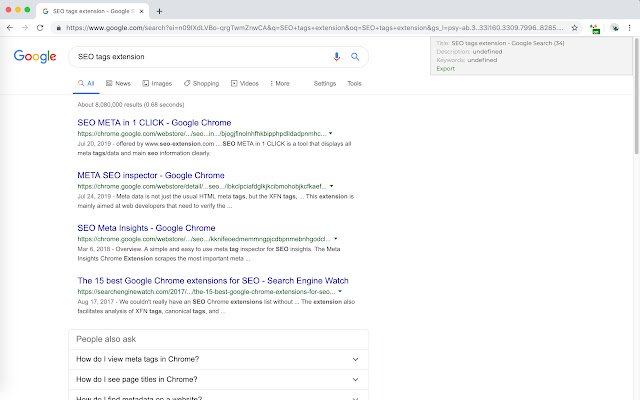The height and width of the screenshot is (400, 640).
Task: Click the 'People also ask' heading
Action: tap(106, 339)
